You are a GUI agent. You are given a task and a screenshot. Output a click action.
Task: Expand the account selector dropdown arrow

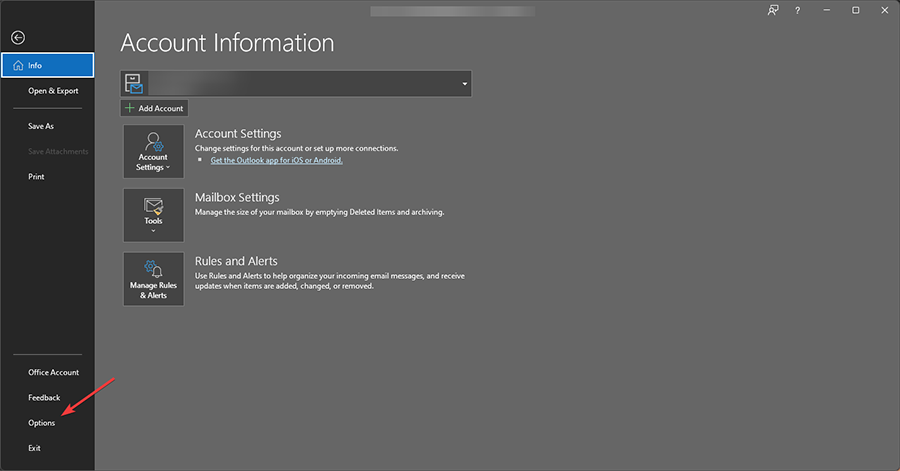(464, 84)
